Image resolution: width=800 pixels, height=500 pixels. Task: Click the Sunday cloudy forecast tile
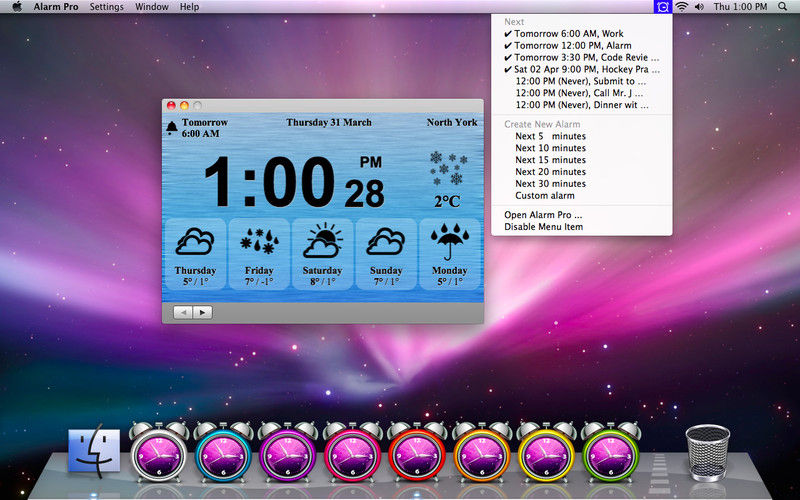click(x=386, y=254)
